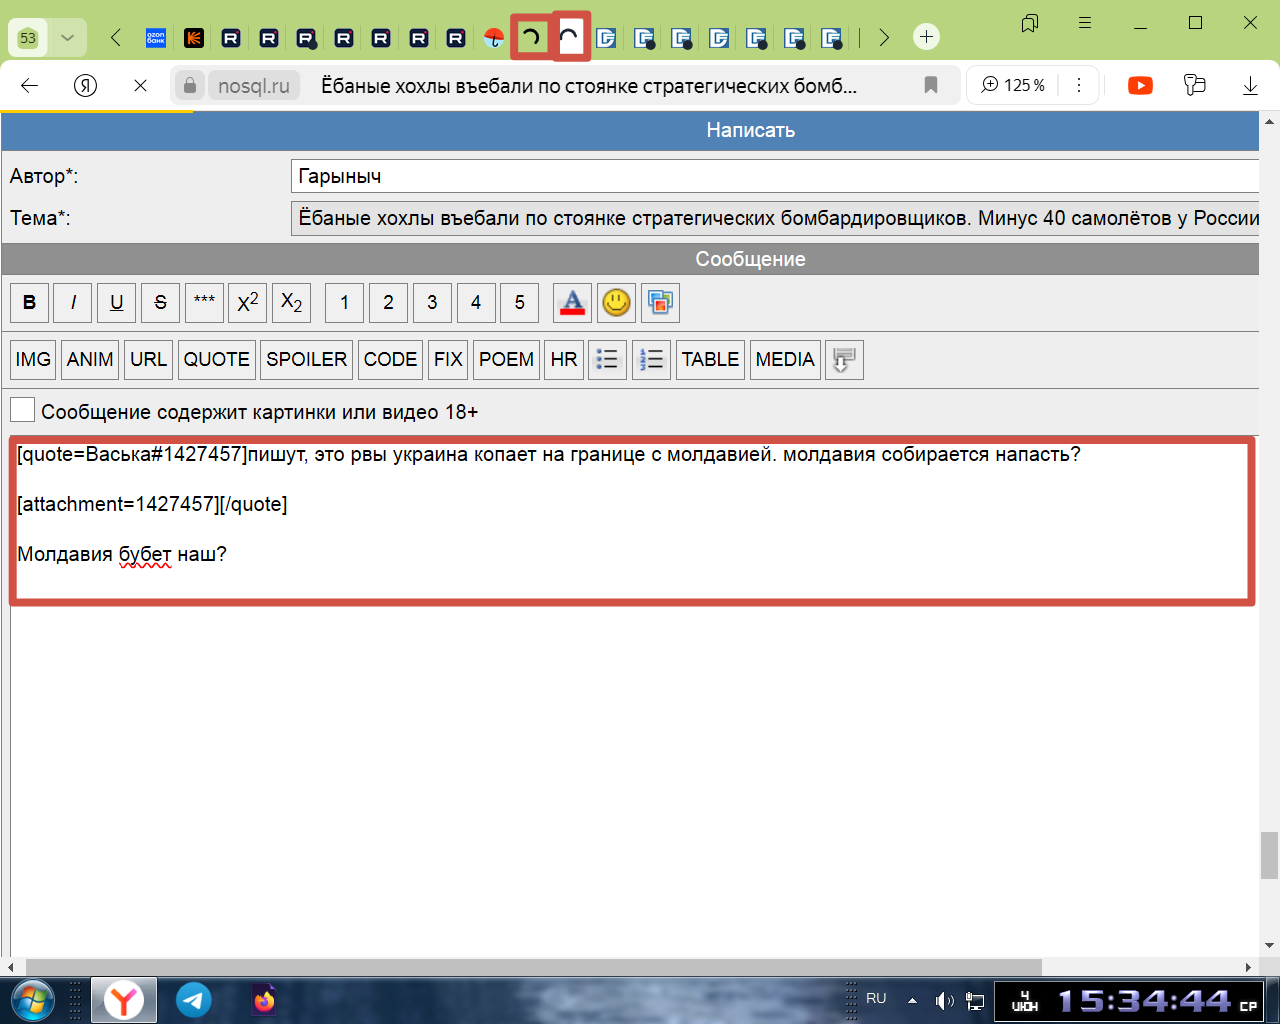Open a new tab with plus button
Viewport: 1280px width, 1024px height.
point(926,38)
